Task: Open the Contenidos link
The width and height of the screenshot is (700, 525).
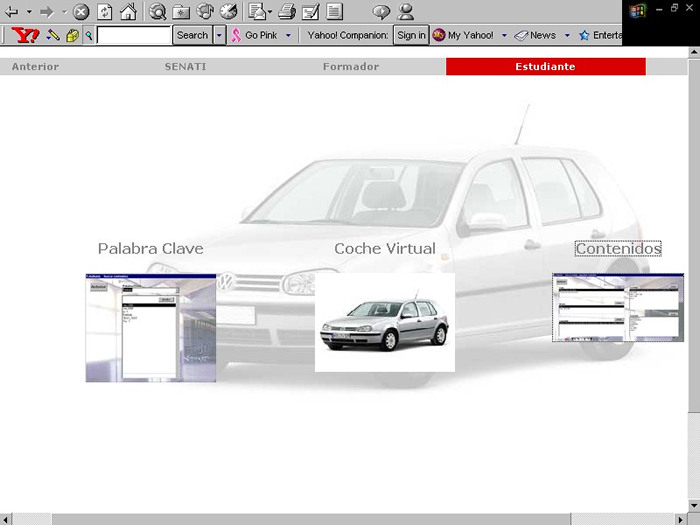Action: (x=618, y=249)
